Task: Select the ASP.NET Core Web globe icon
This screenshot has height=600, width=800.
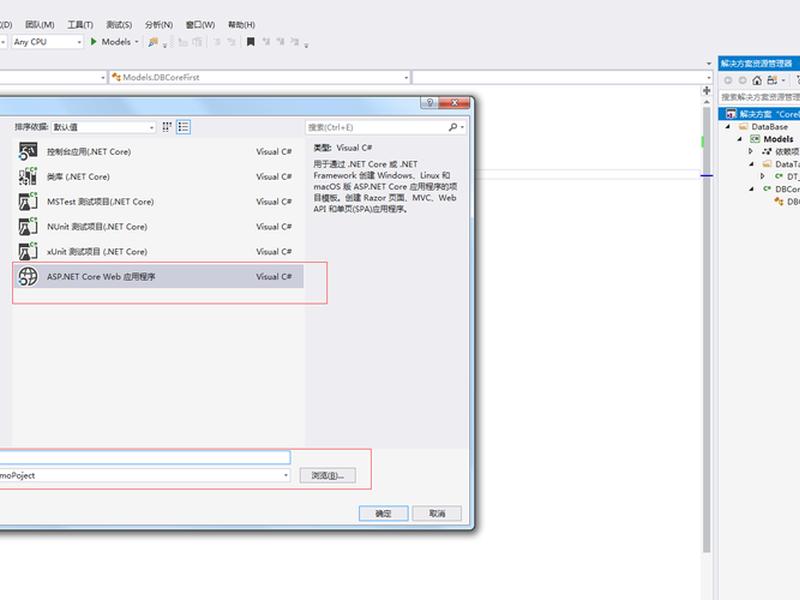Action: coord(28,276)
